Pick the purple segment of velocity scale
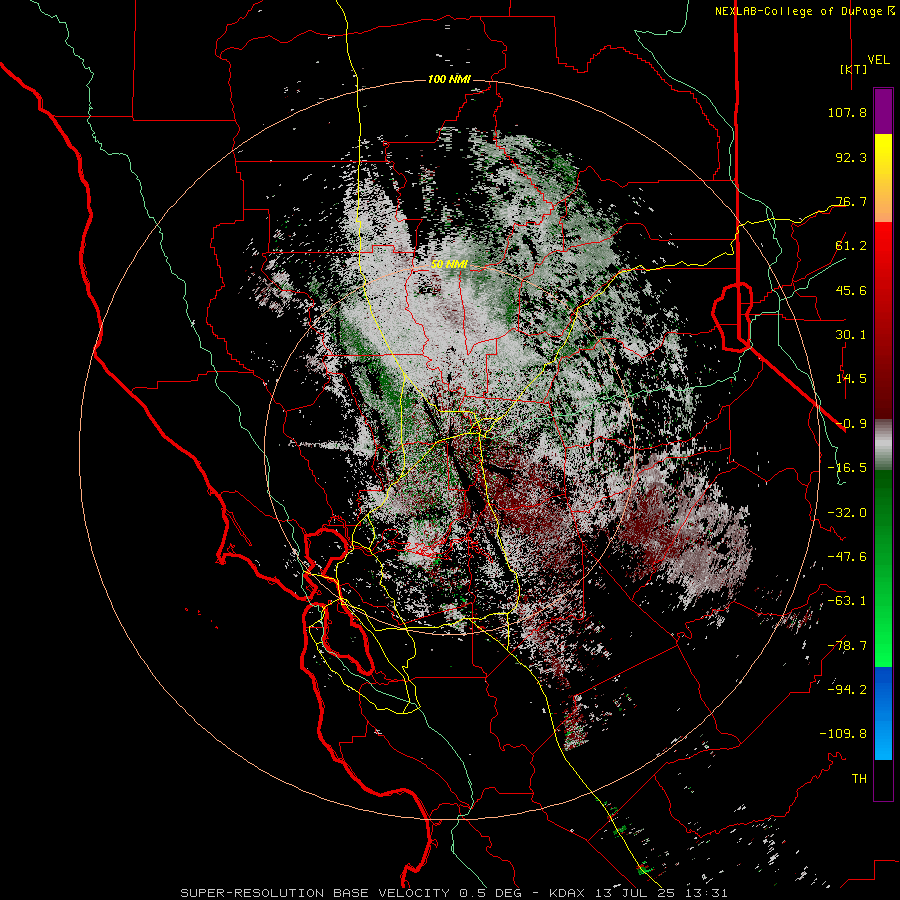This screenshot has height=900, width=900. 883,111
